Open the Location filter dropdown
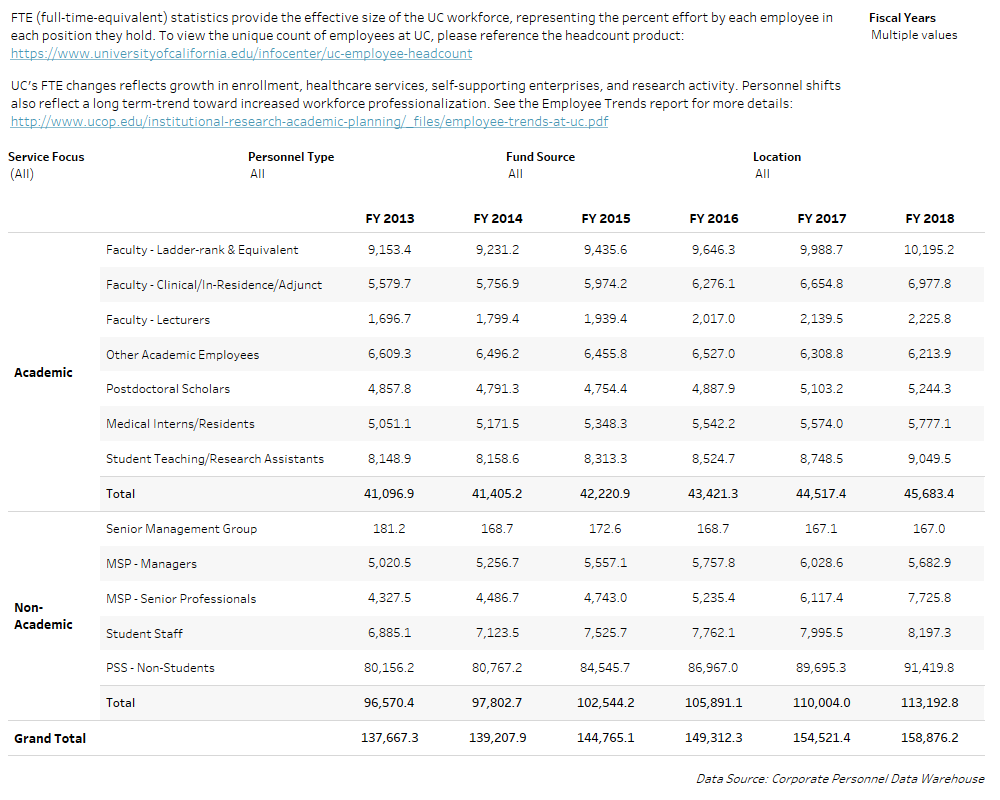Screen dimensions: 1000x800 pyautogui.click(x=762, y=174)
